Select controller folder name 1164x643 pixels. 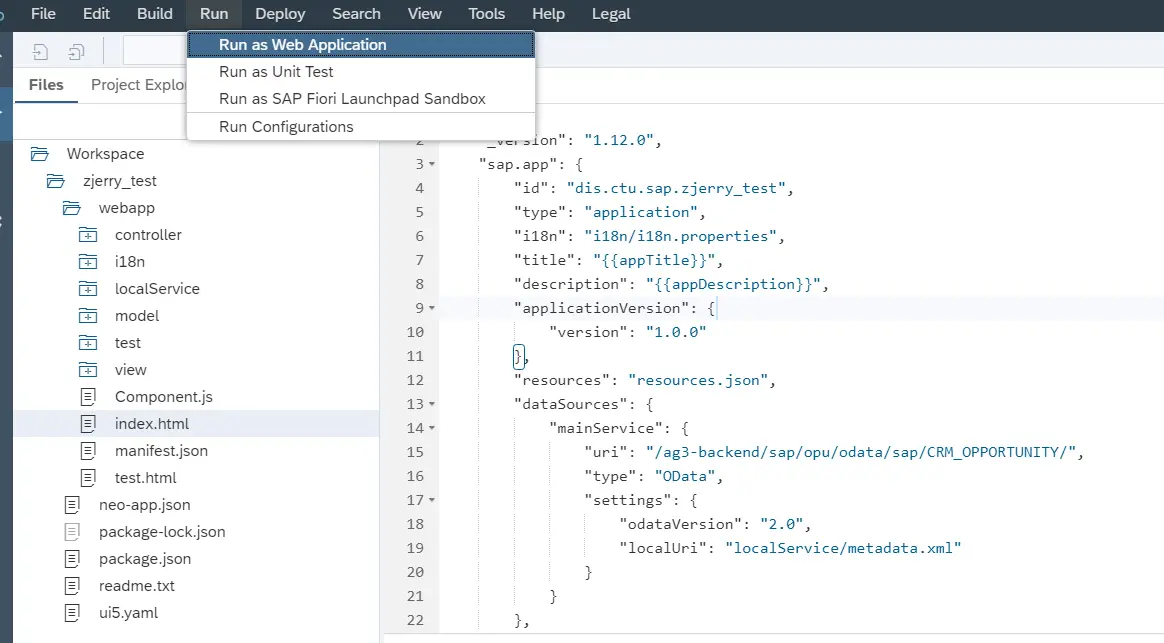(x=148, y=235)
